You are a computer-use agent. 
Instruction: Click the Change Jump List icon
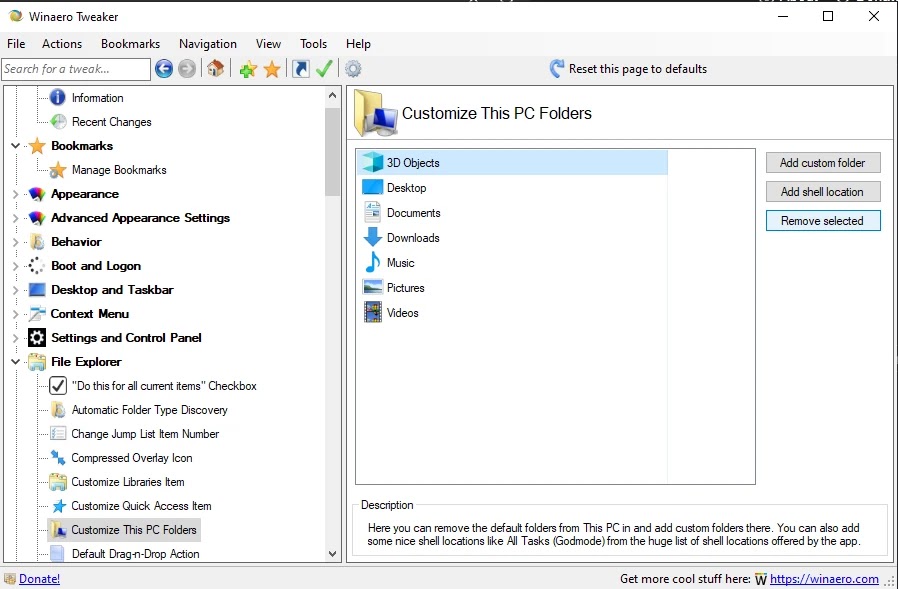58,434
